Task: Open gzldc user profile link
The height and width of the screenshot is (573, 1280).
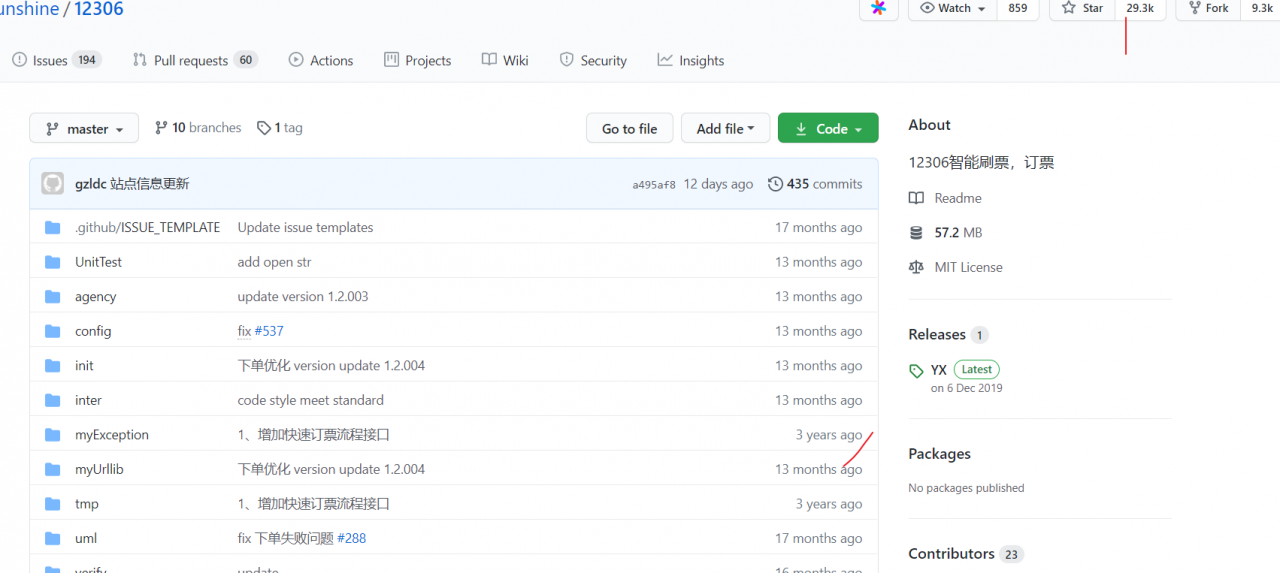Action: pos(91,184)
